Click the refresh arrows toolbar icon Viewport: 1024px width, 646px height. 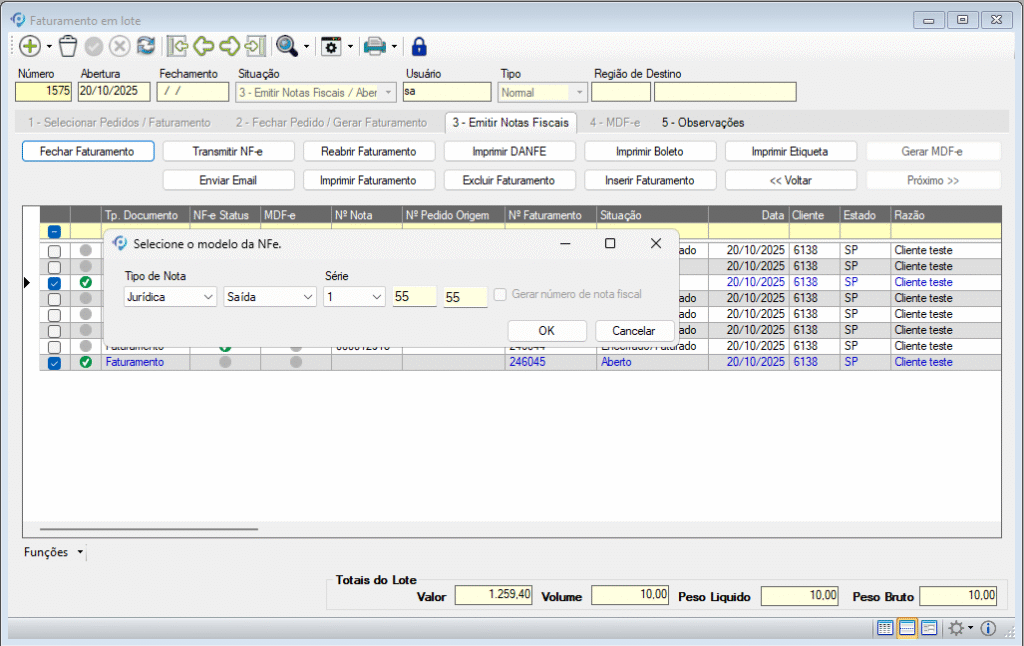click(146, 46)
